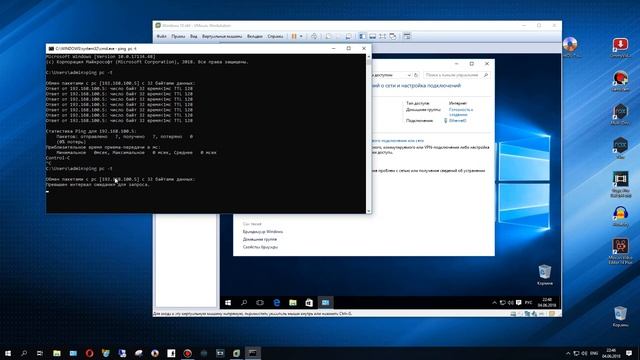Open Брандмауэр Windows link
640x360 pixels.
click(262, 231)
